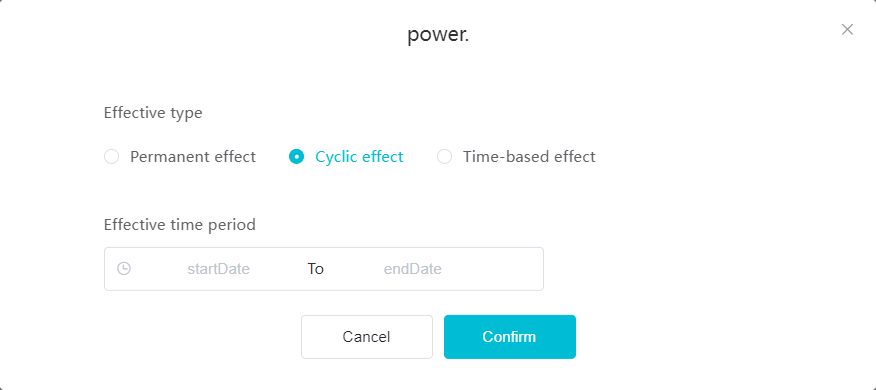Open the endDate time picker
Screen dimensions: 876x390
pyautogui.click(x=413, y=269)
